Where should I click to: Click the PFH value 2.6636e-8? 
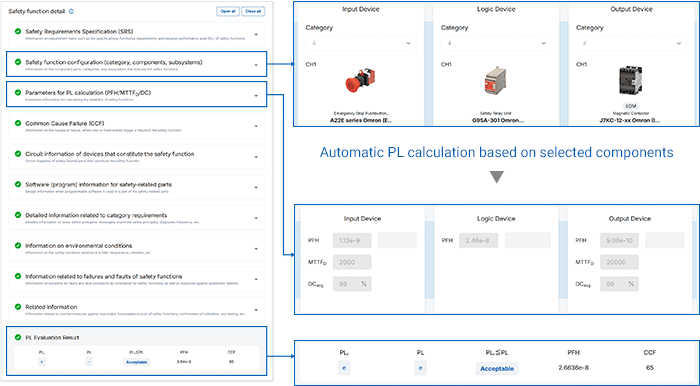[x=574, y=368]
